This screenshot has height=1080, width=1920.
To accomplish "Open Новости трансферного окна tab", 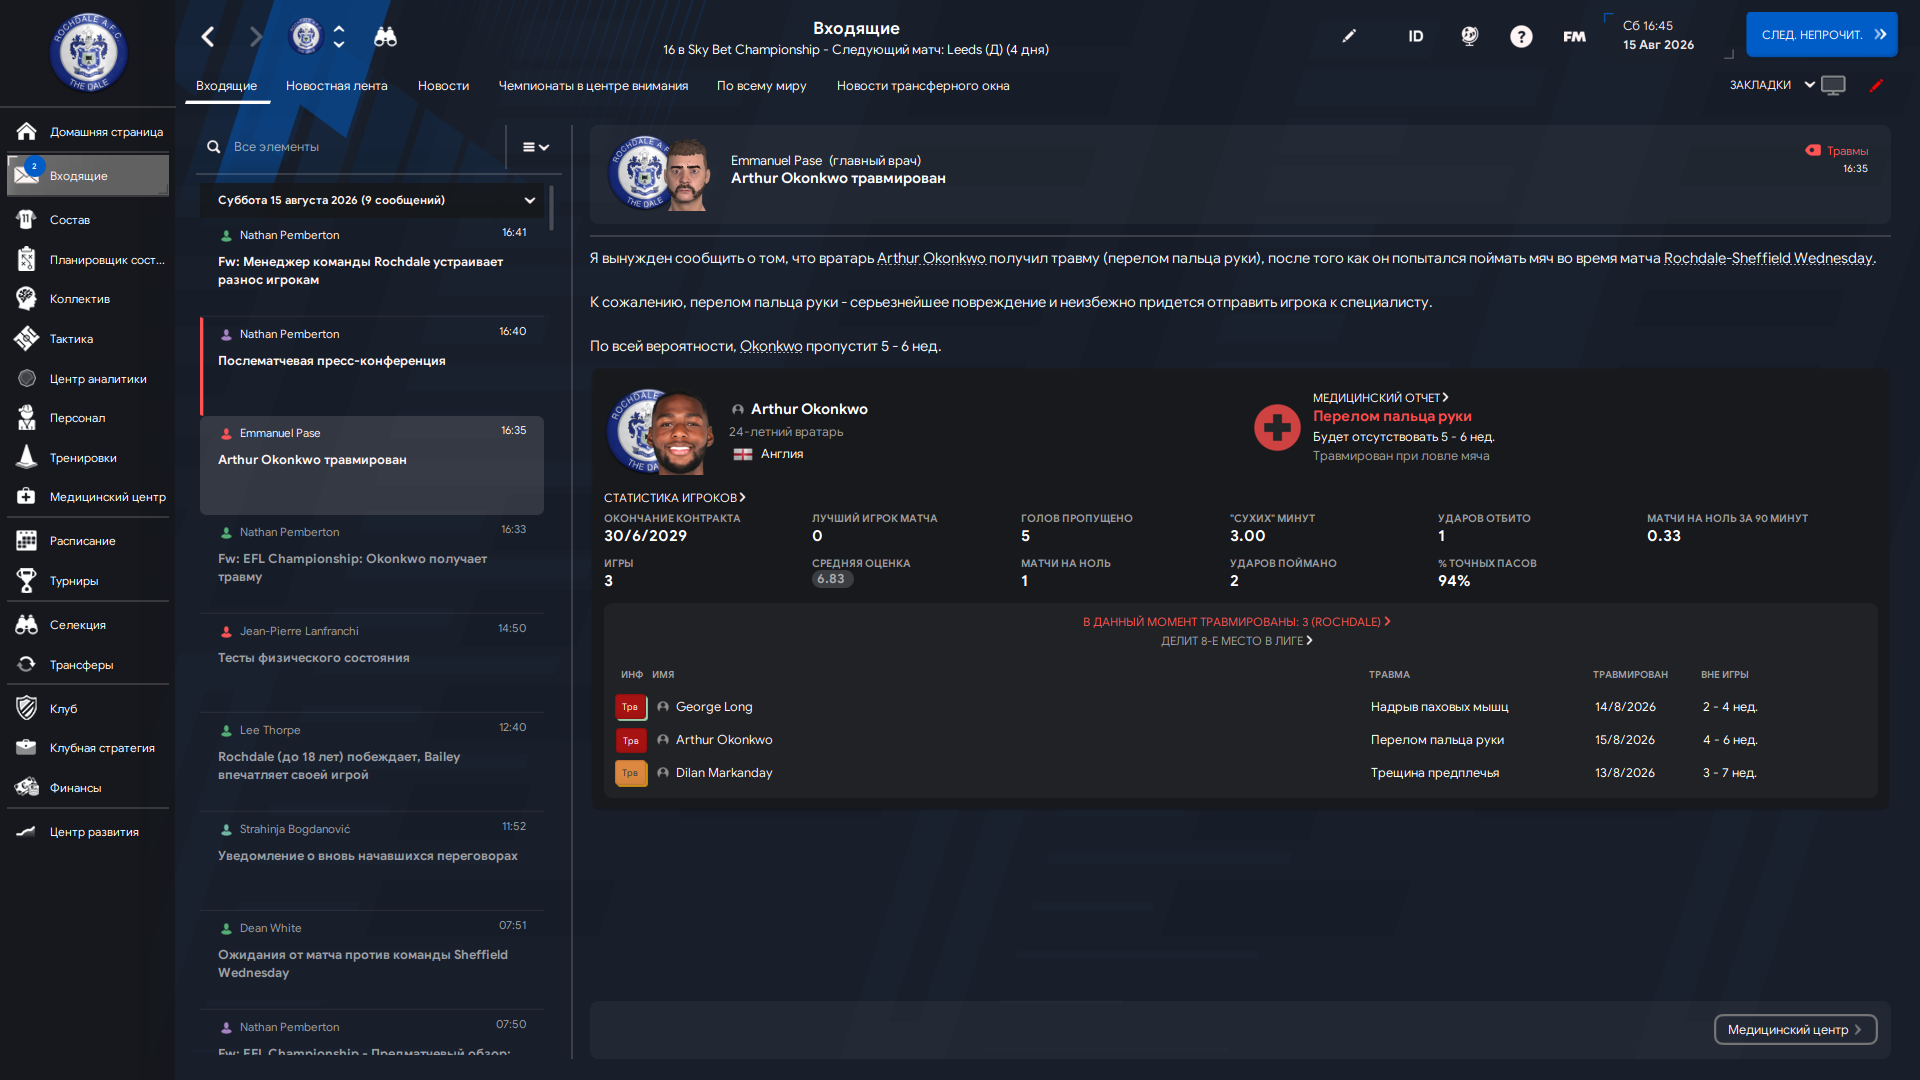I will (923, 86).
